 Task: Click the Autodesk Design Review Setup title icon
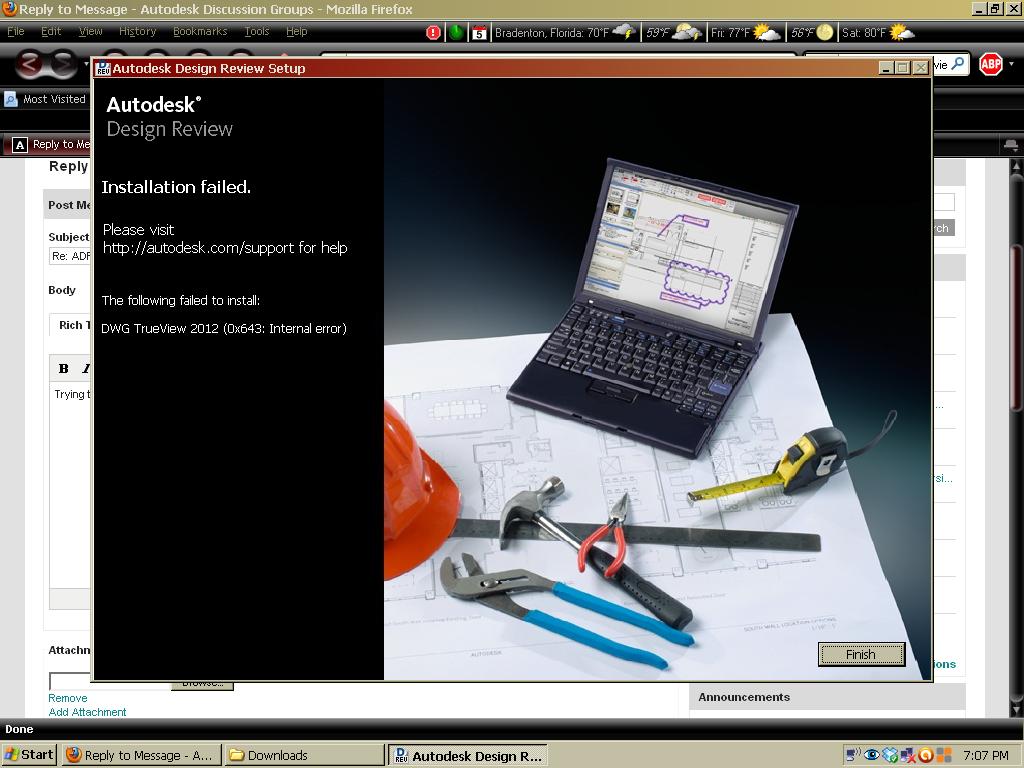point(103,68)
